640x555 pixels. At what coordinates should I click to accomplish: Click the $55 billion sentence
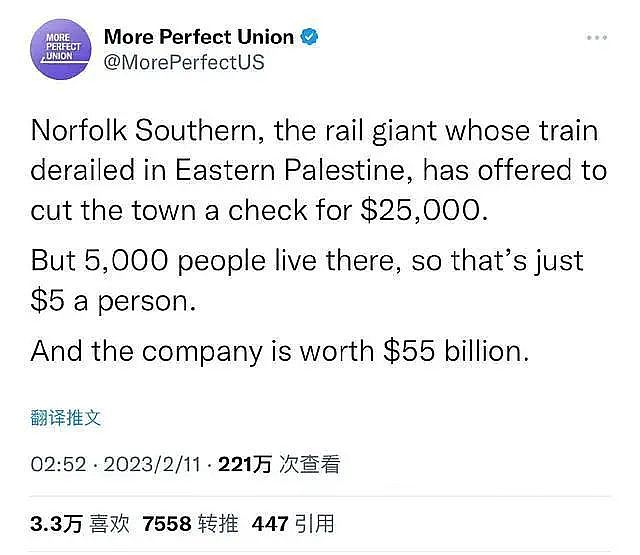(x=280, y=351)
